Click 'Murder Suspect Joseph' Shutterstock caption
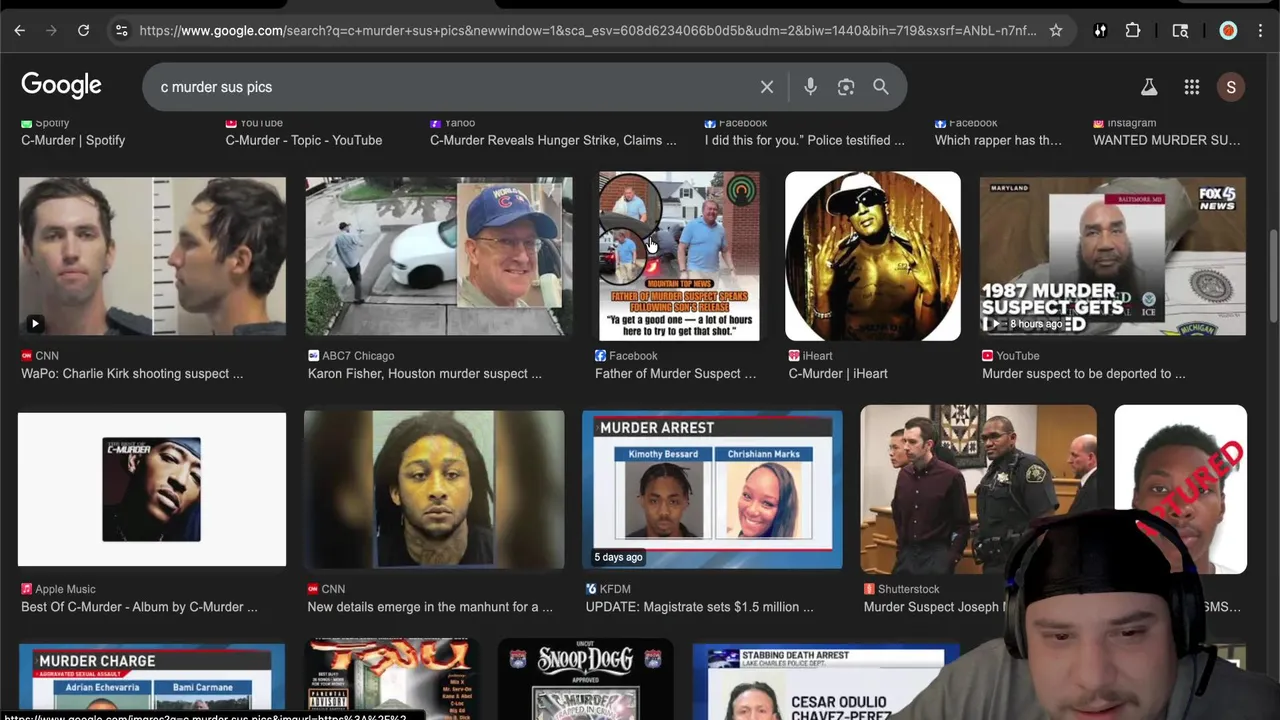The width and height of the screenshot is (1280, 720). tap(934, 606)
